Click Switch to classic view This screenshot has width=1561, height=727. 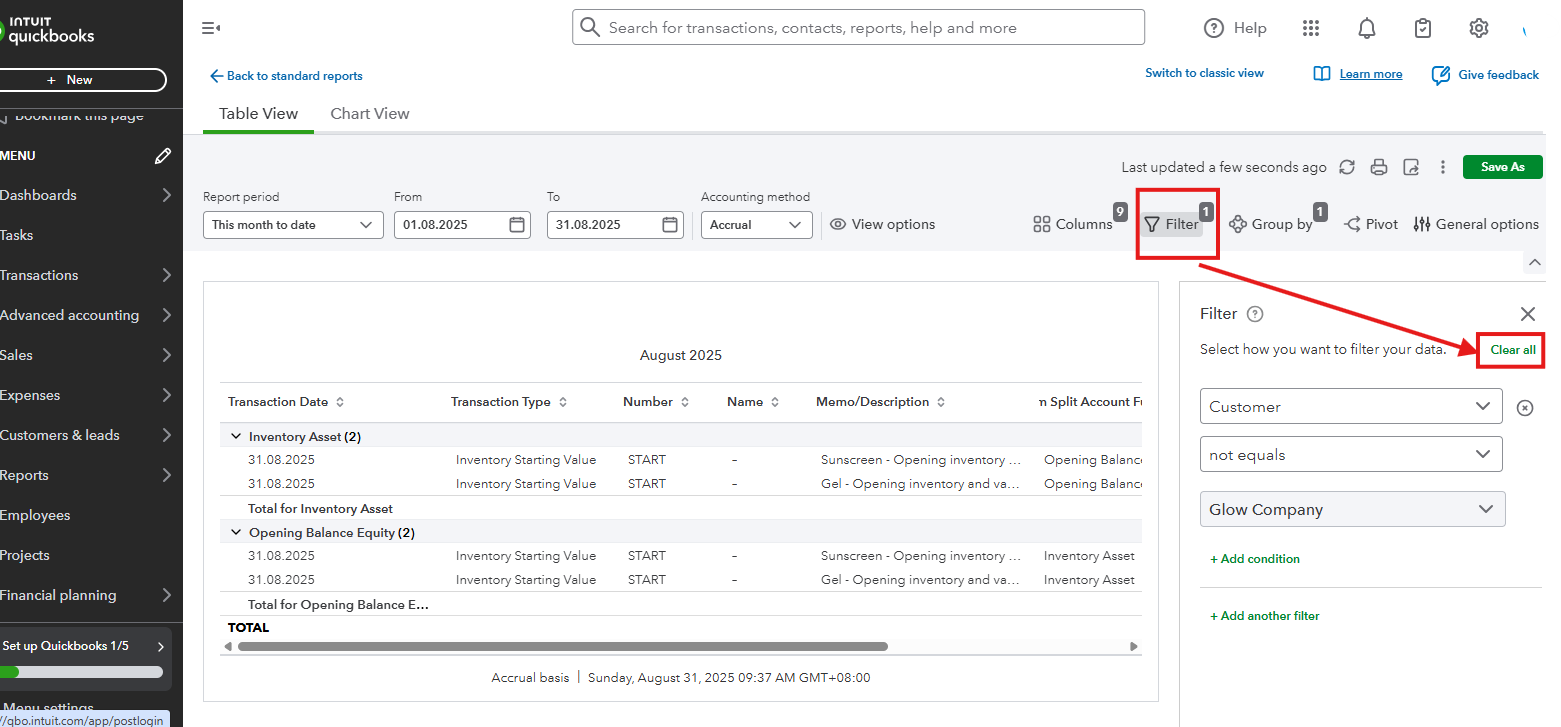[1204, 73]
